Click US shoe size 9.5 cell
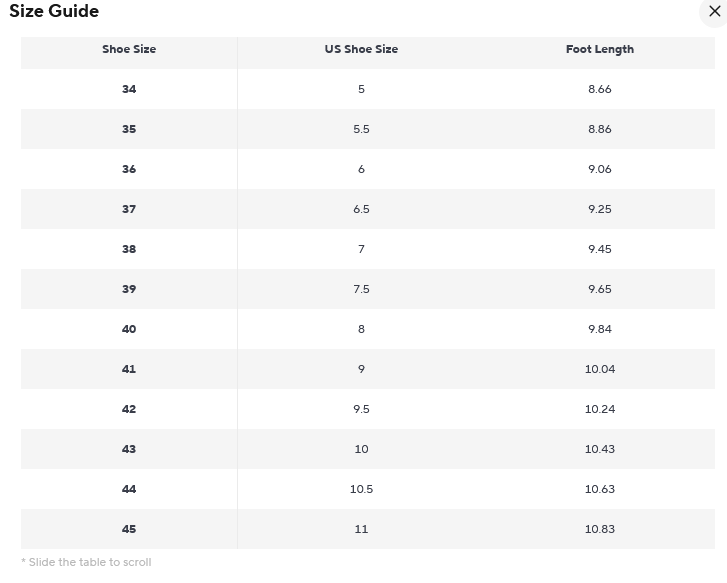 click(361, 409)
